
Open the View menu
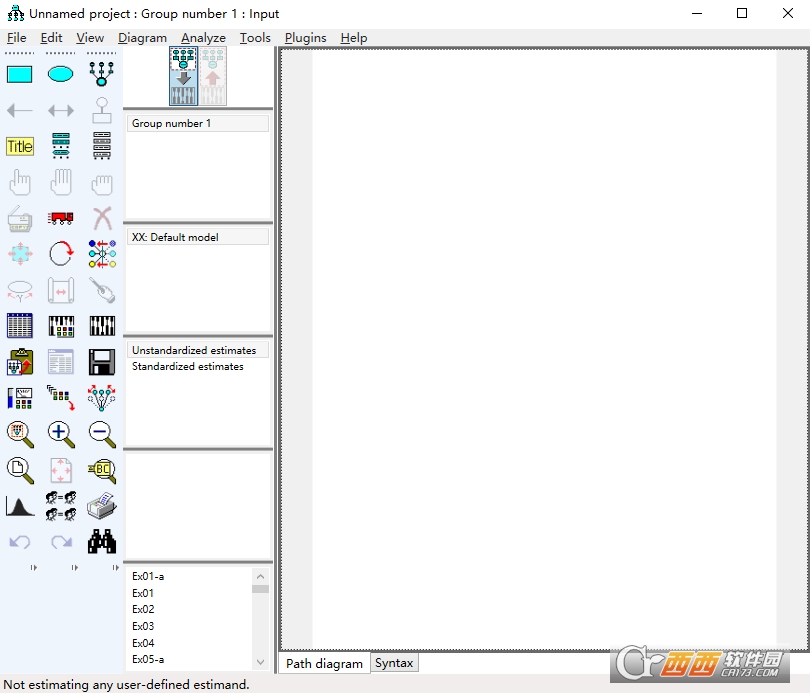pyautogui.click(x=90, y=38)
